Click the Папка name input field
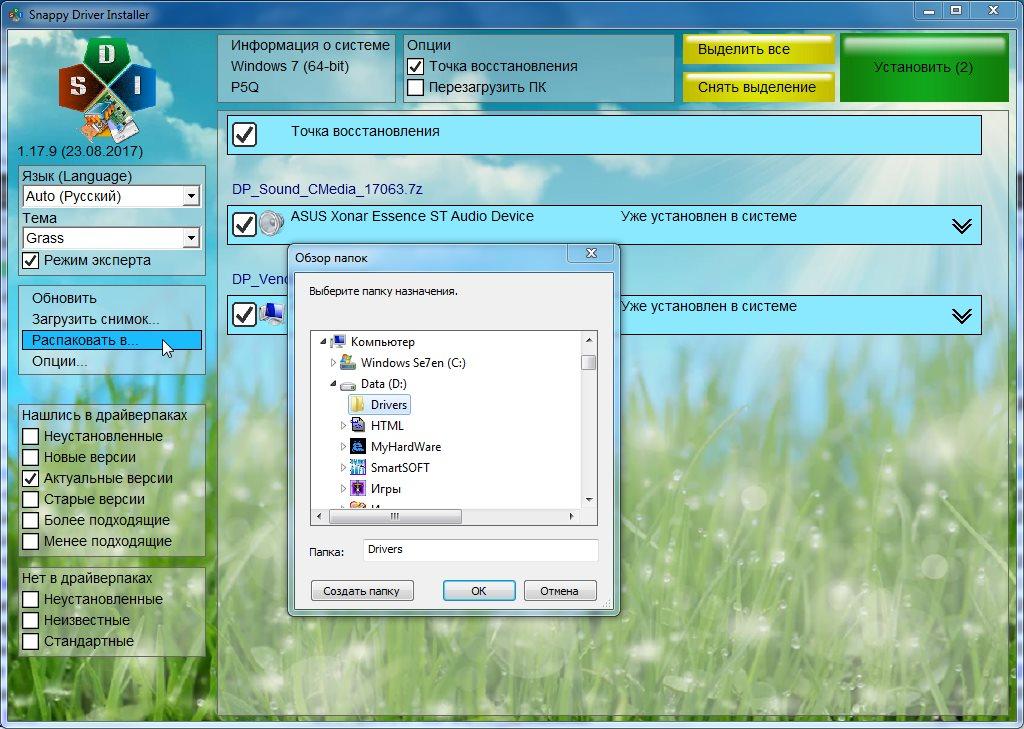The image size is (1024, 729). click(x=480, y=550)
